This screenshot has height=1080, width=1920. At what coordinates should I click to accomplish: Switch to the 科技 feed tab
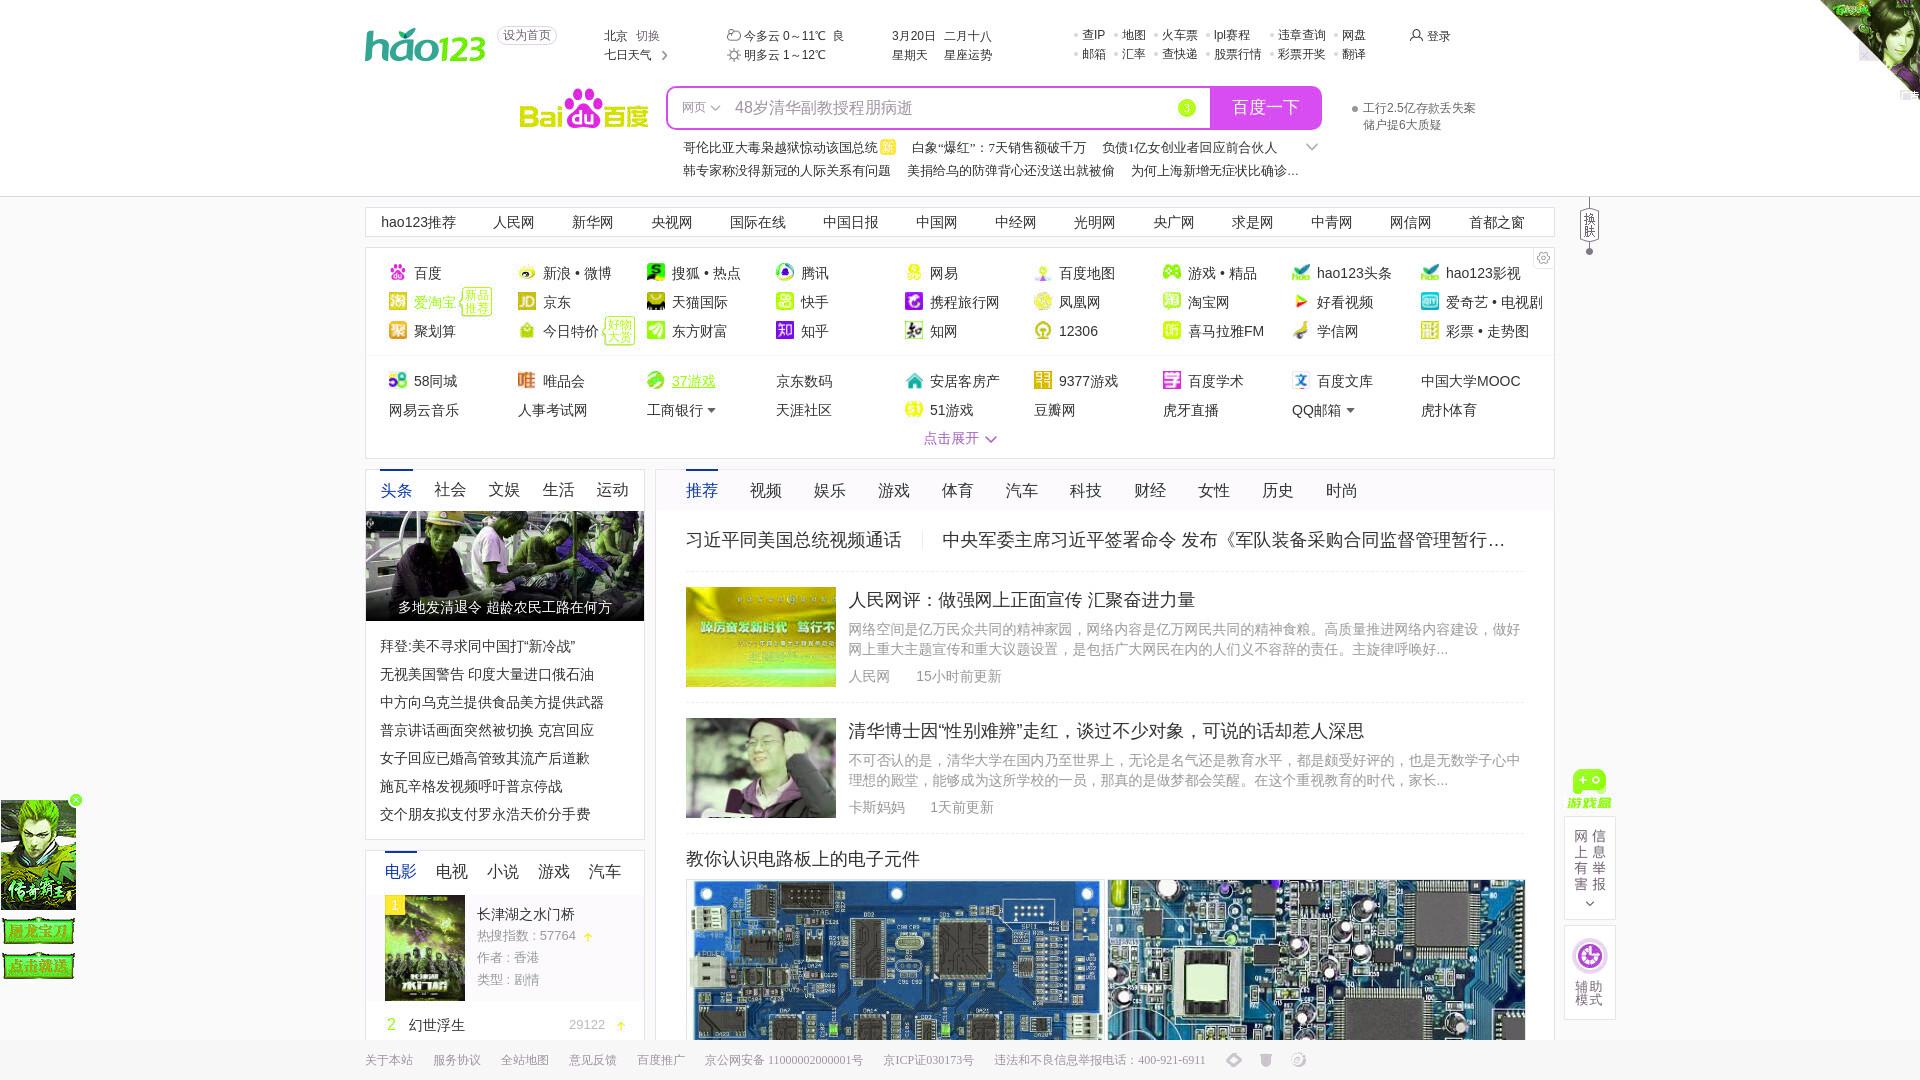1086,490
